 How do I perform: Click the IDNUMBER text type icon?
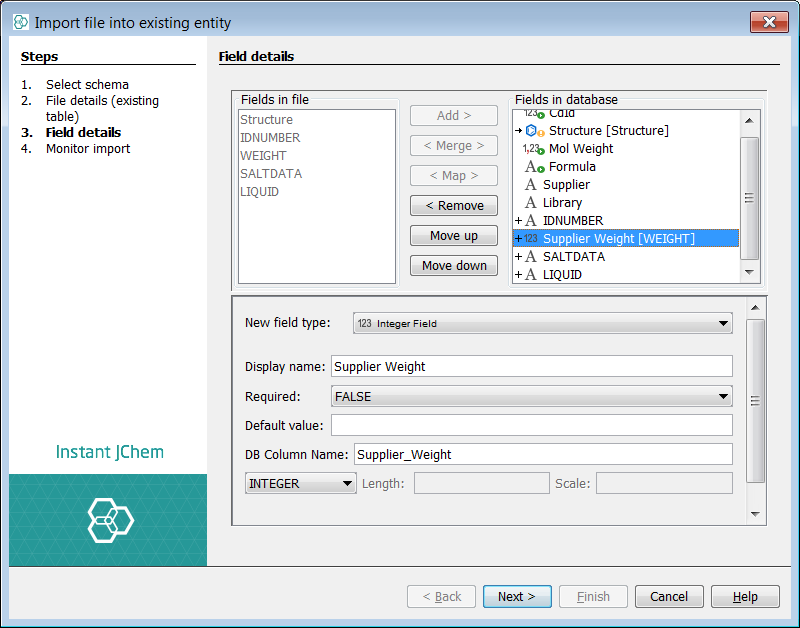[x=531, y=221]
